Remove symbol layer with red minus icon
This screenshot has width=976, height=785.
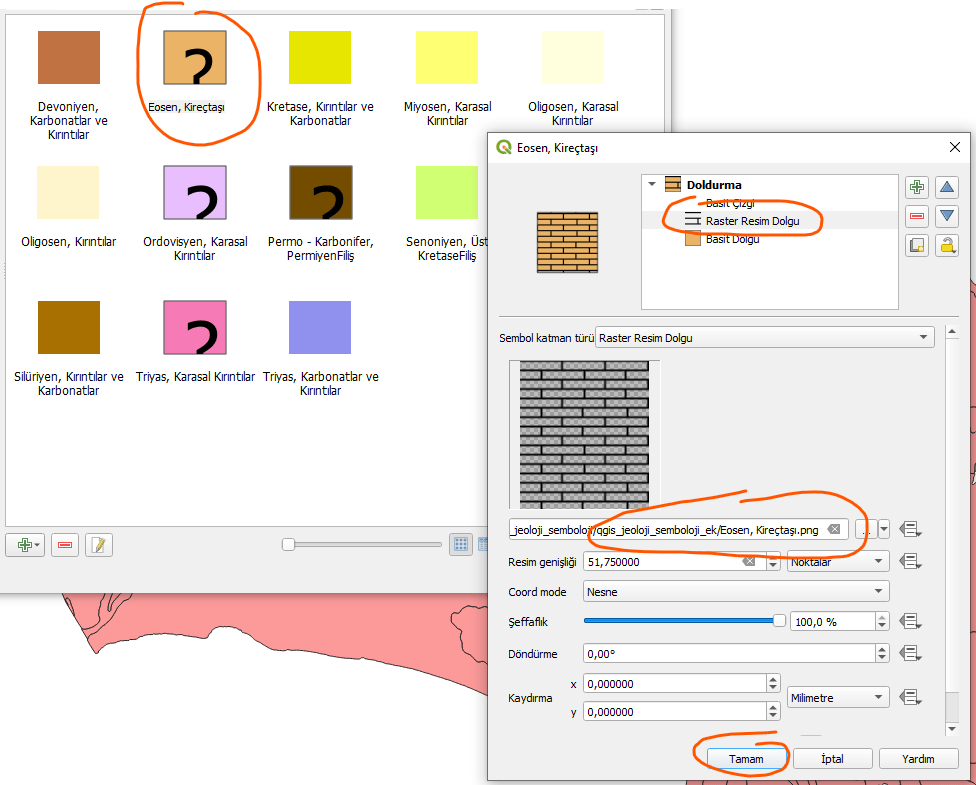click(916, 216)
